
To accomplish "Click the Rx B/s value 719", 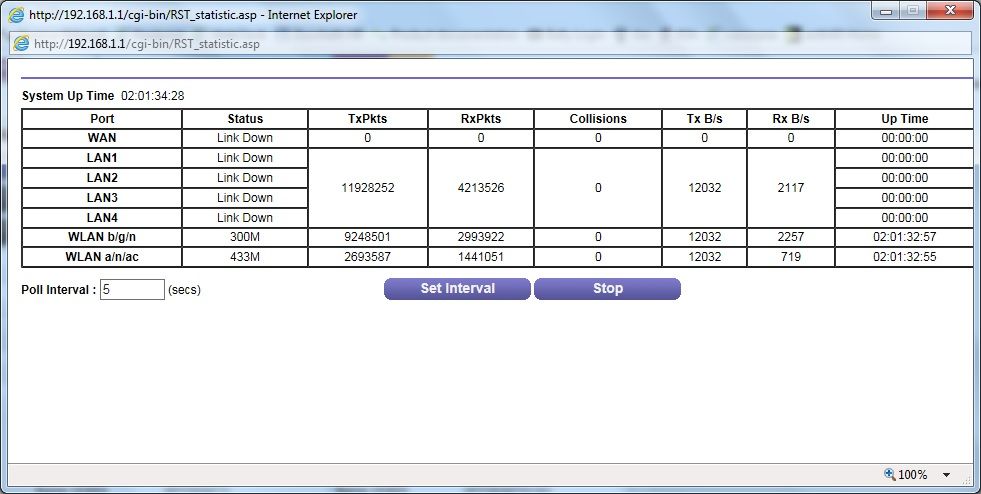I will [x=791, y=257].
